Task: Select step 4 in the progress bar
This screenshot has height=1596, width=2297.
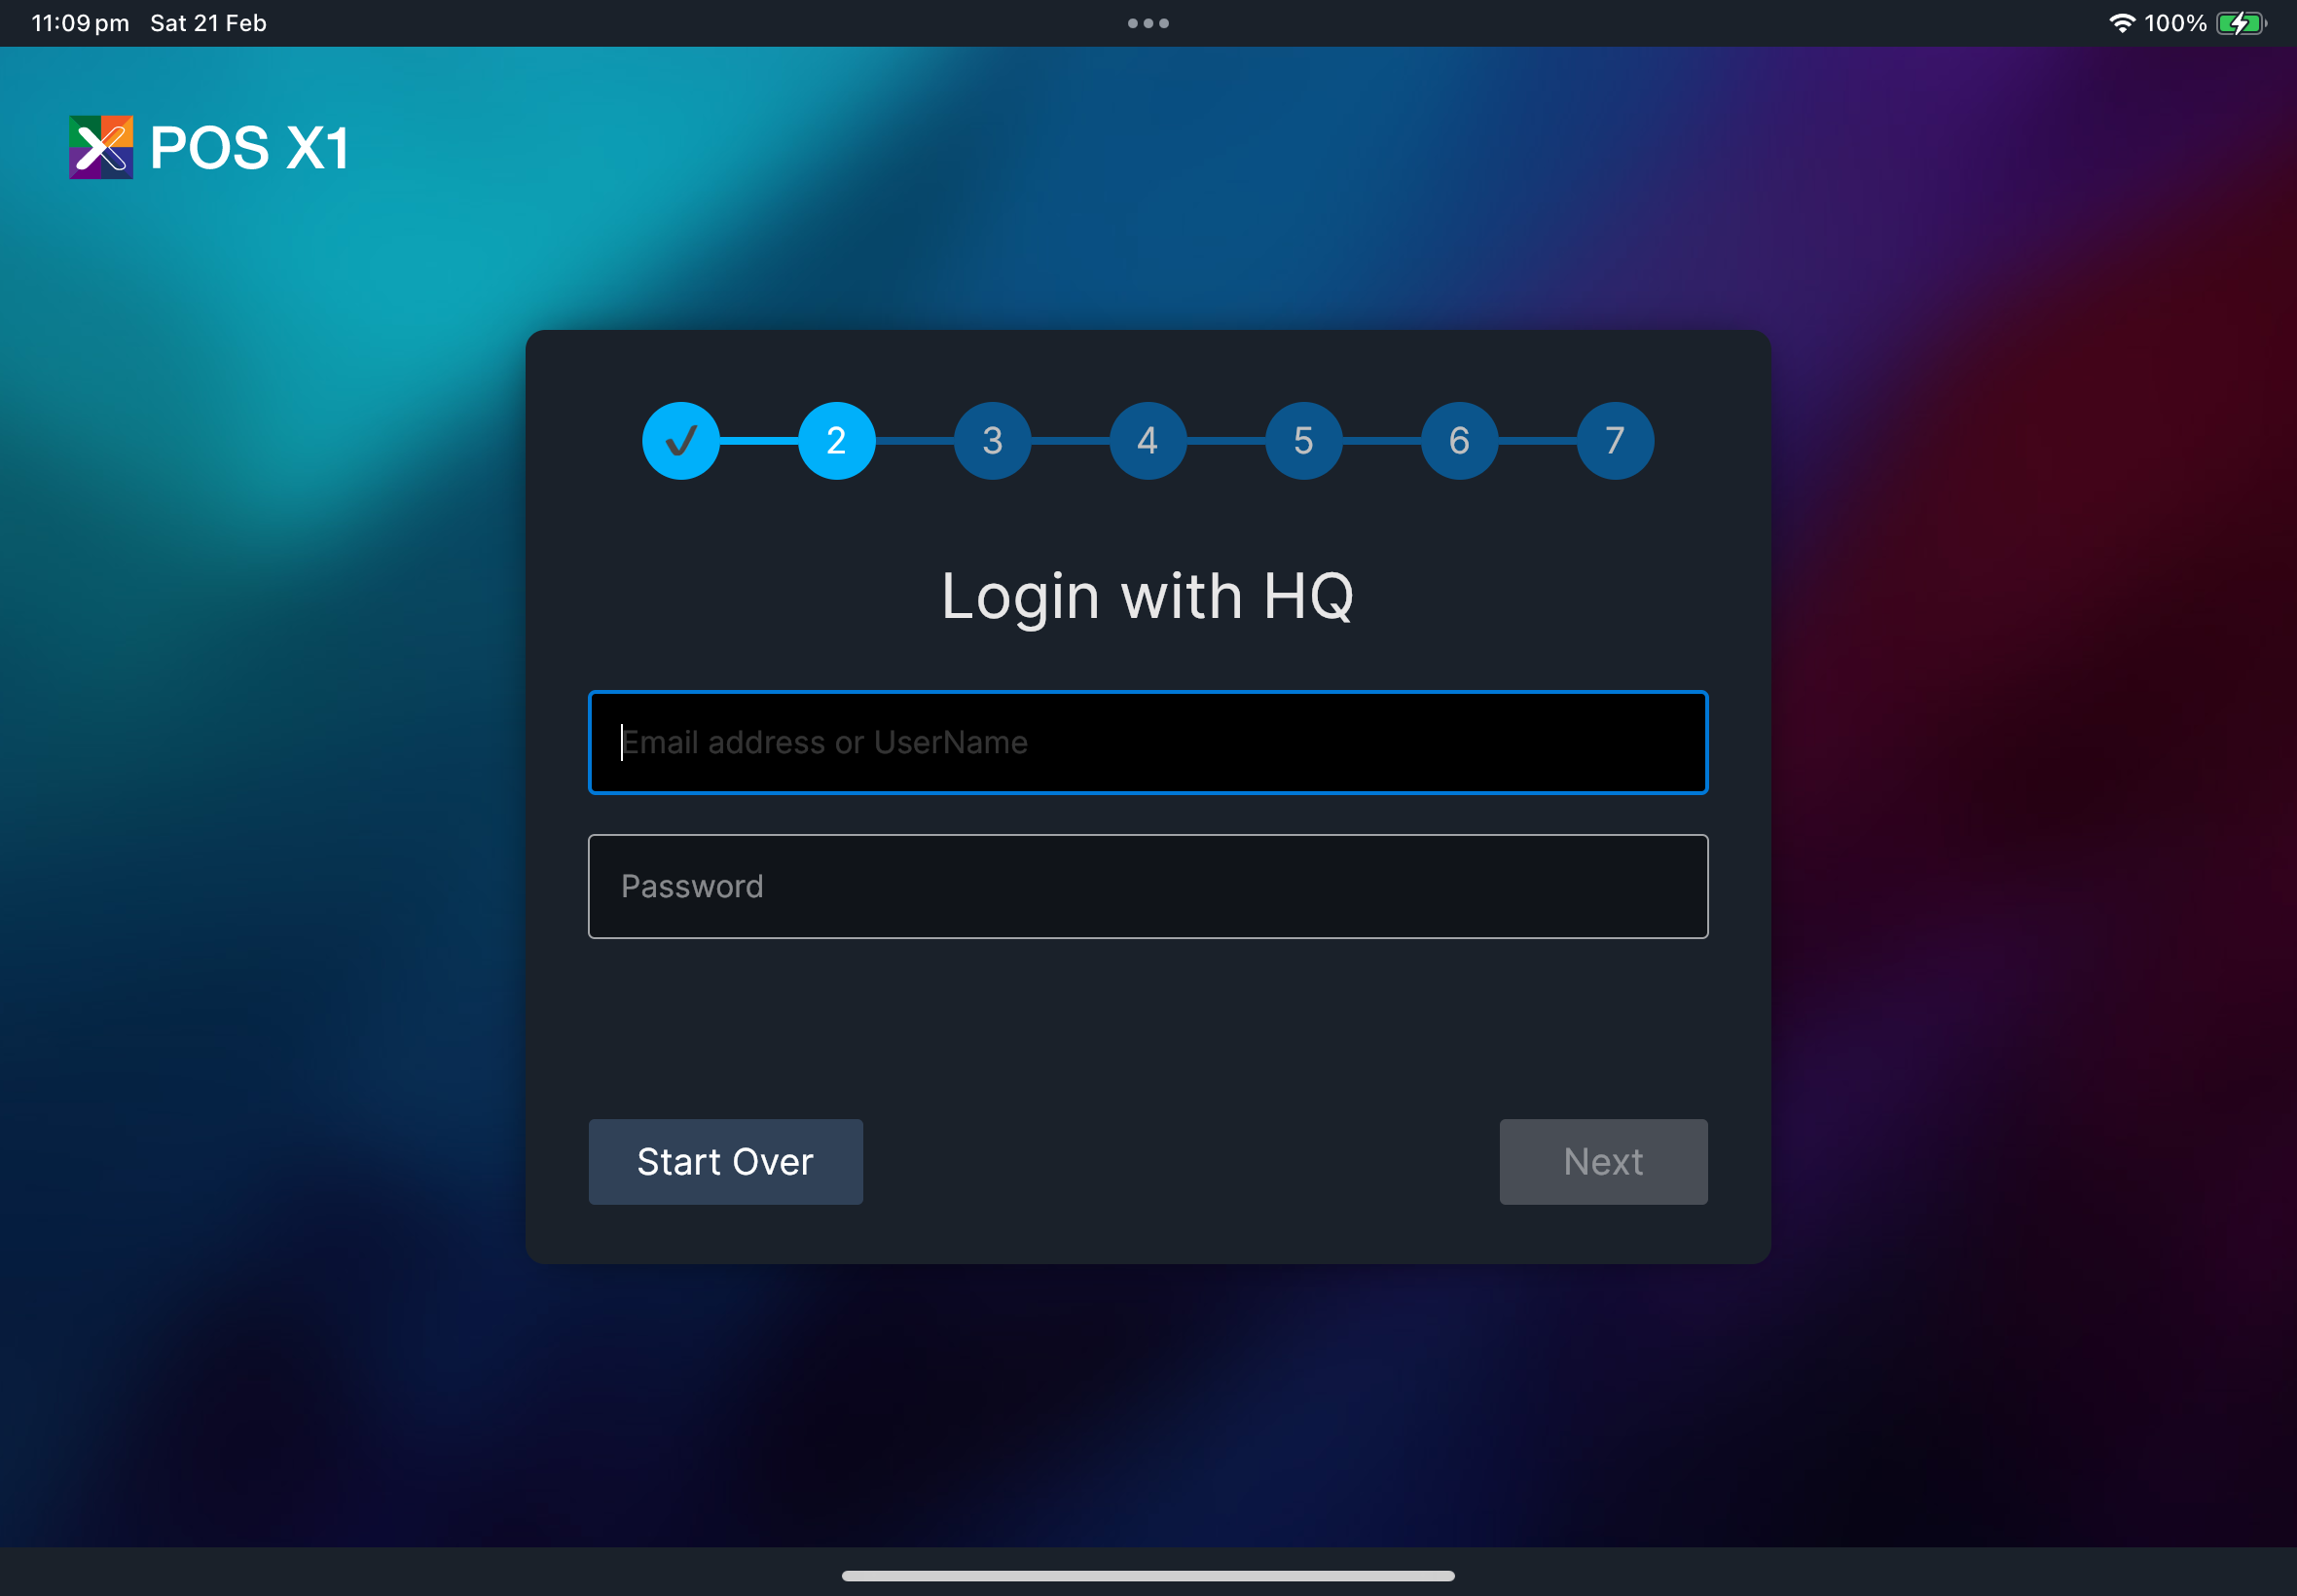Action: pos(1147,440)
